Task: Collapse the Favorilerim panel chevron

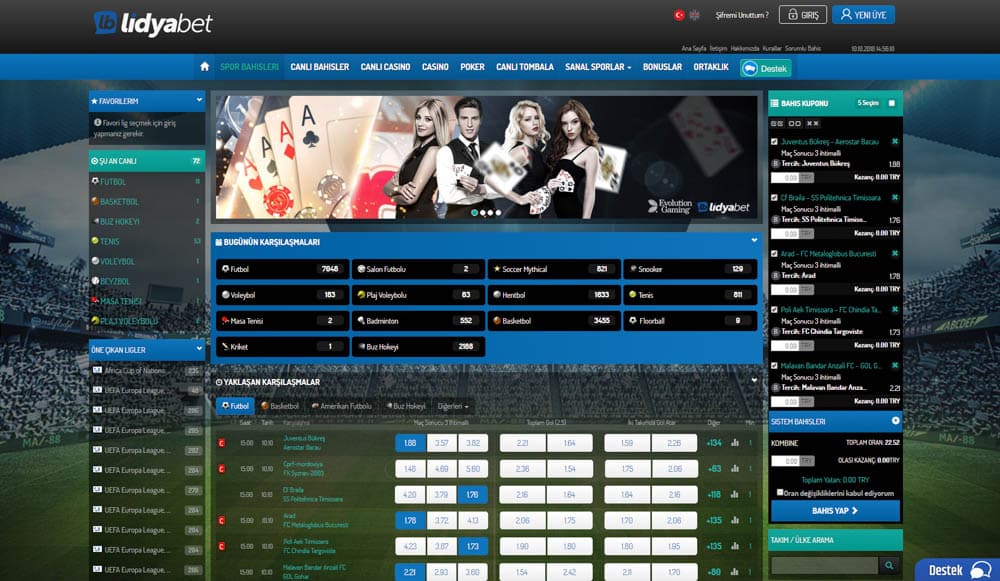Action: pyautogui.click(x=199, y=100)
